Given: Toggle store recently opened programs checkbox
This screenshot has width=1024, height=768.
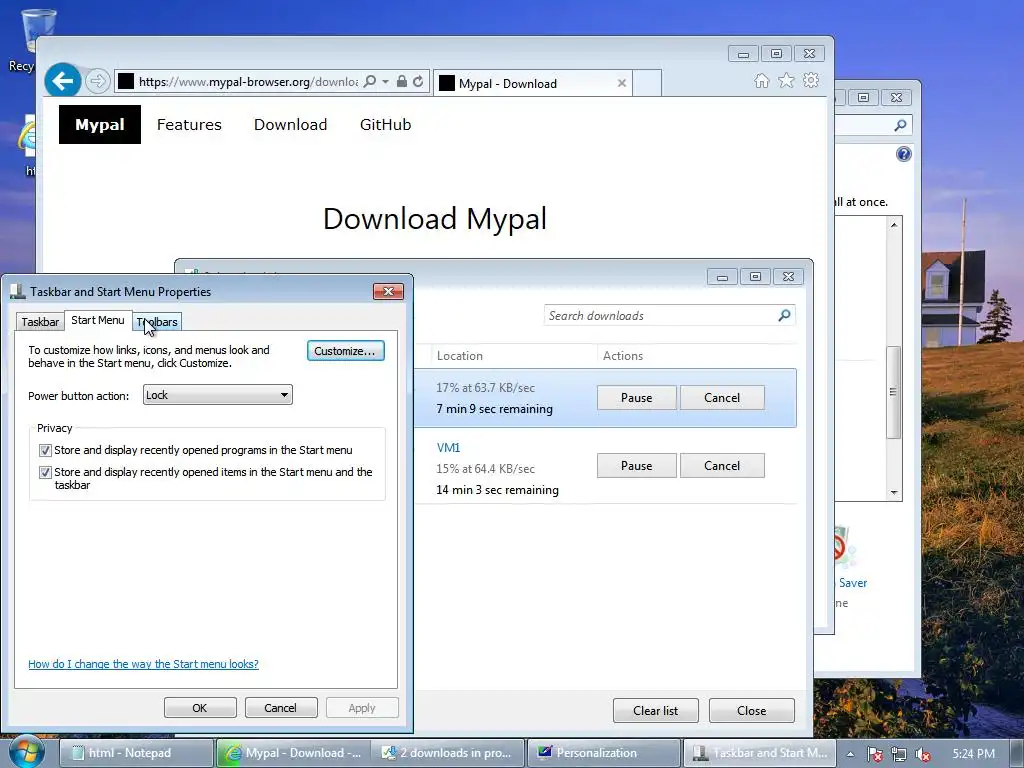Looking at the screenshot, I should [45, 450].
